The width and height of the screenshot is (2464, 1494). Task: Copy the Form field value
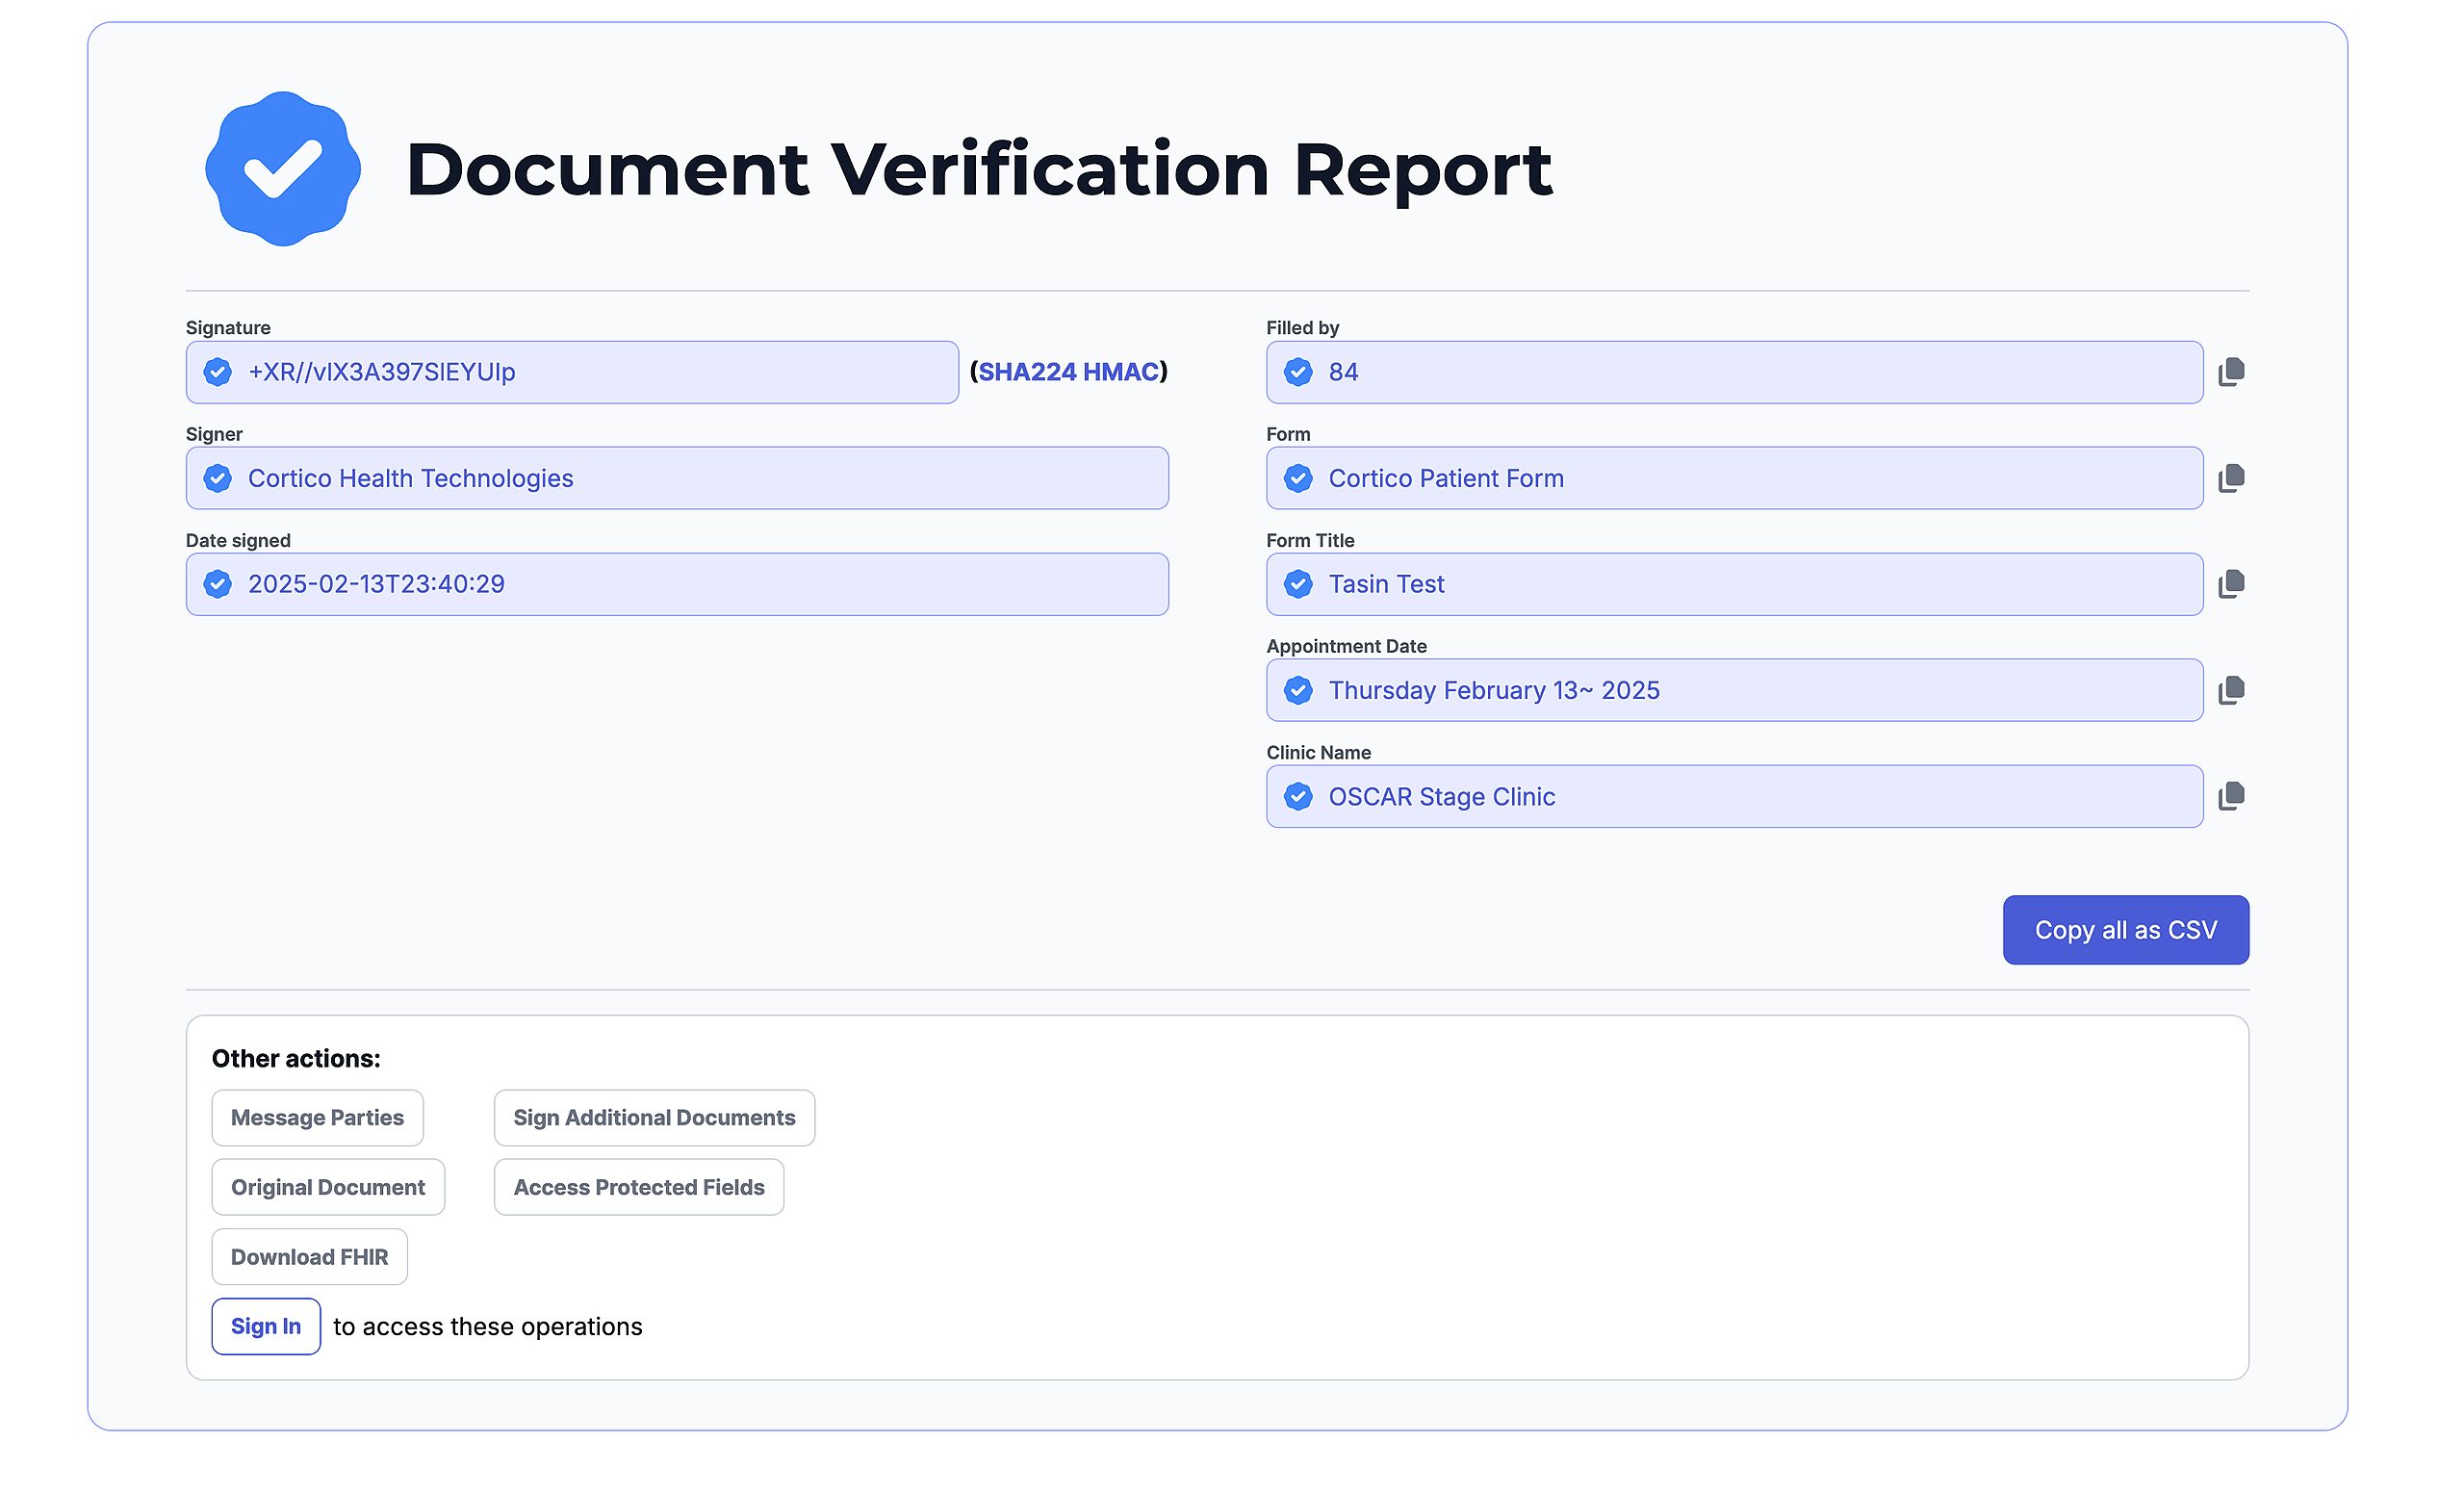click(2231, 478)
